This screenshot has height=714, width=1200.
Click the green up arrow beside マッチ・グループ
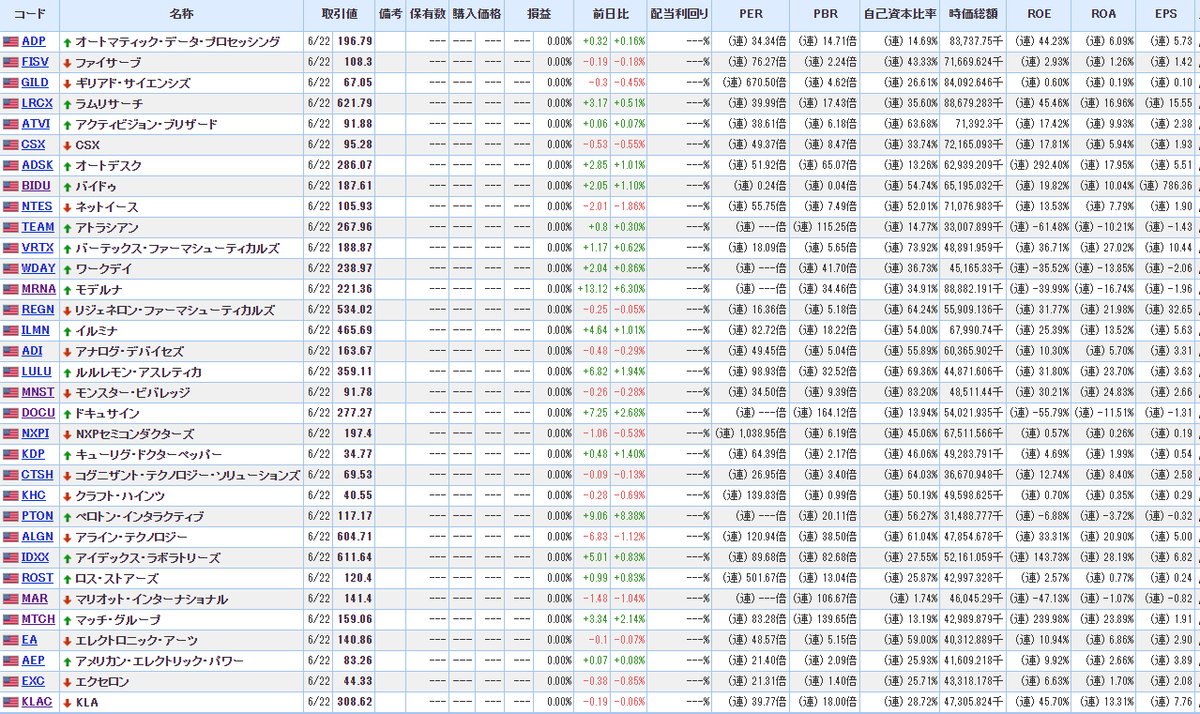tap(67, 620)
